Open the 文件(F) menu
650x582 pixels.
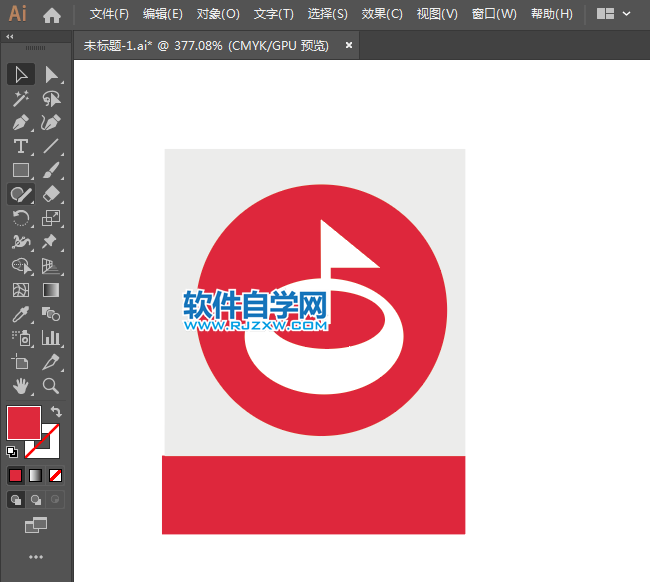click(x=109, y=14)
